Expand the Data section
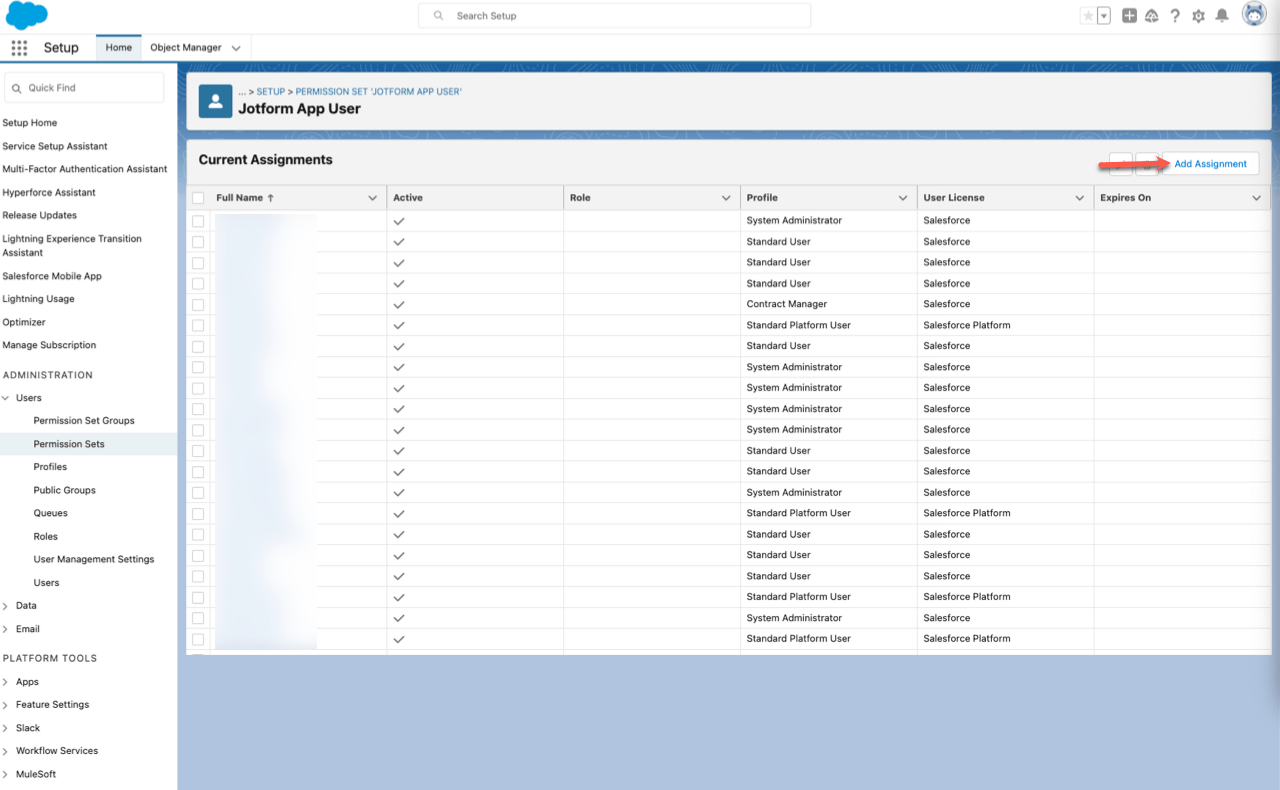This screenshot has width=1280, height=790. [x=6, y=606]
